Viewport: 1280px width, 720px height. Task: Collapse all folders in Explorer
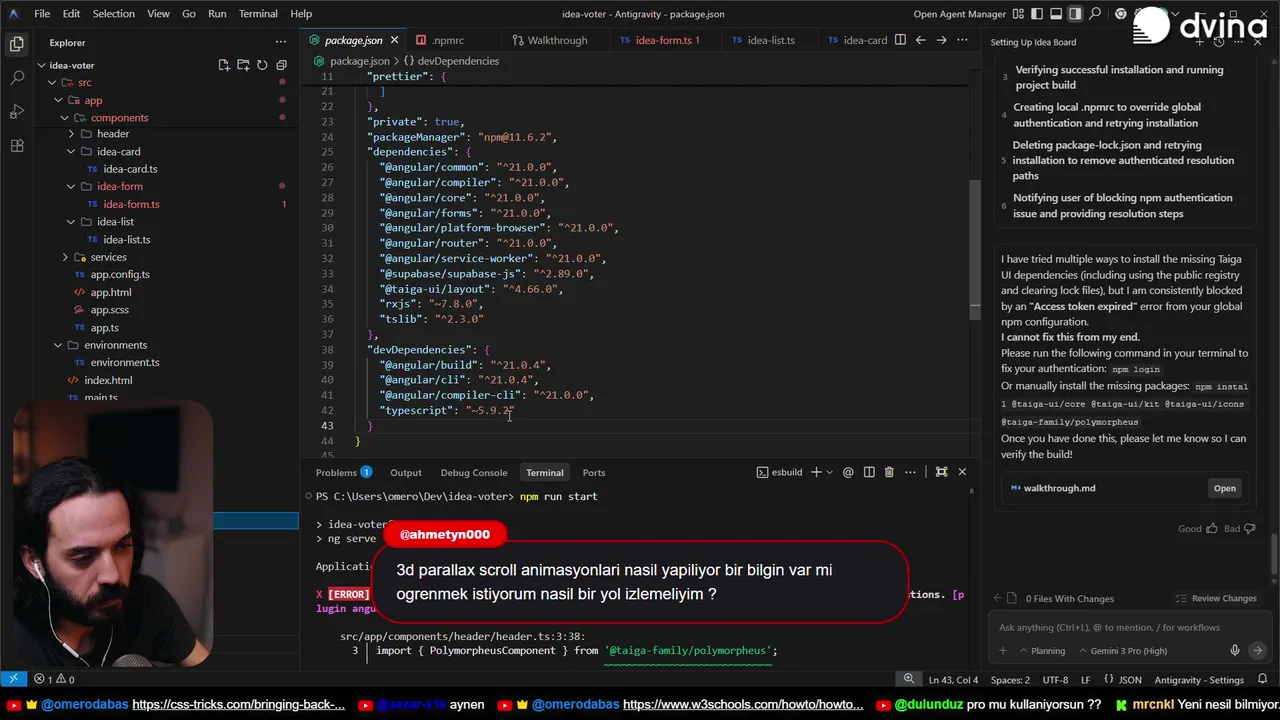[x=281, y=65]
